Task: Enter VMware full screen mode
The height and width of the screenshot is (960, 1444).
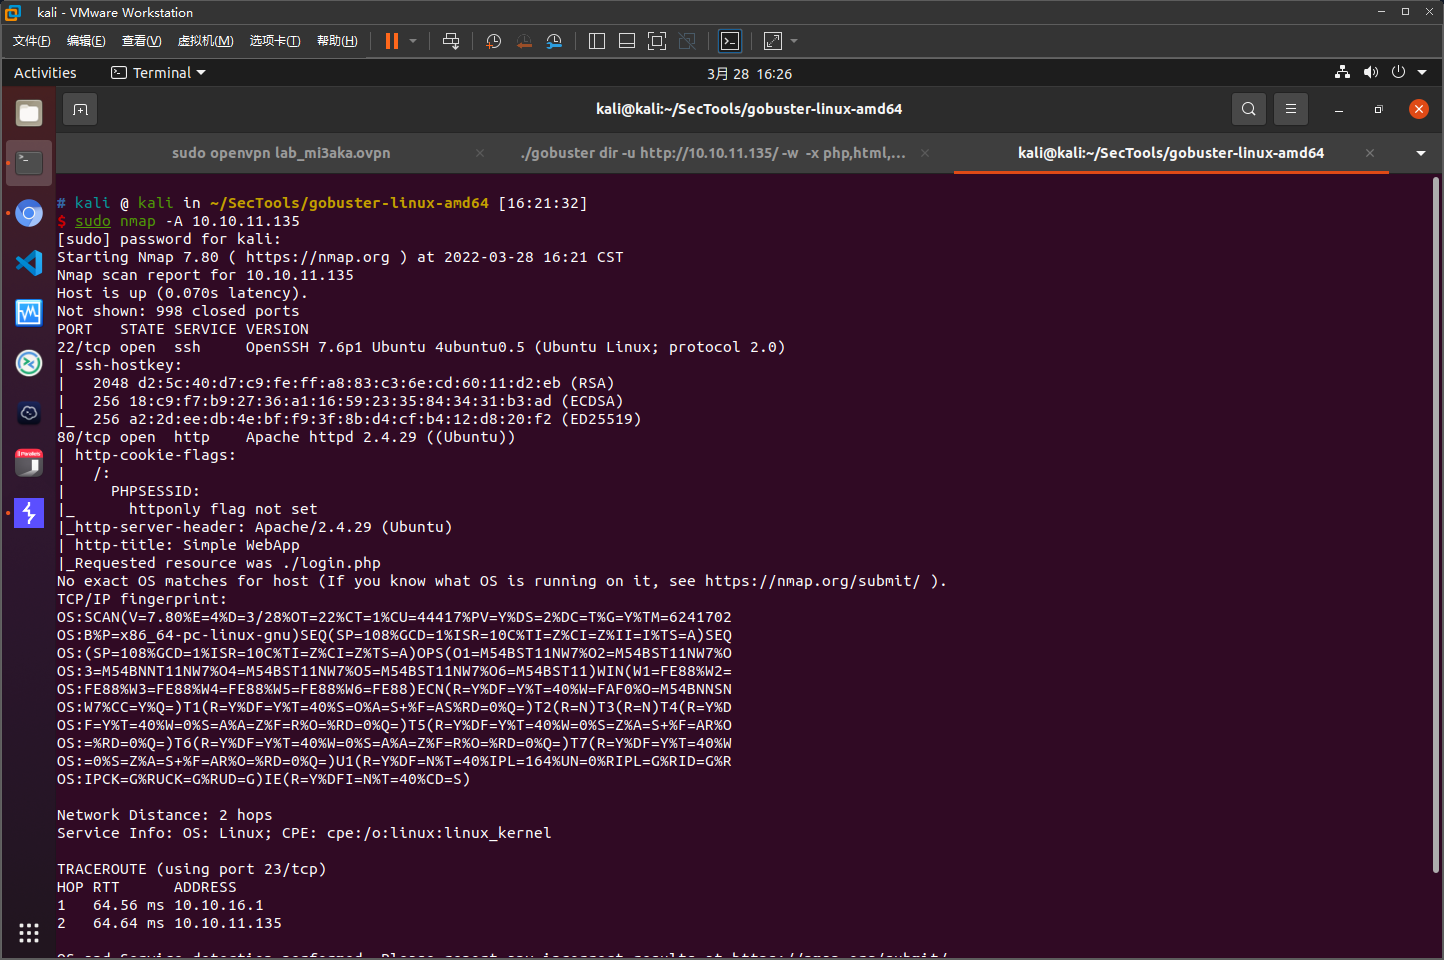Action: 657,41
